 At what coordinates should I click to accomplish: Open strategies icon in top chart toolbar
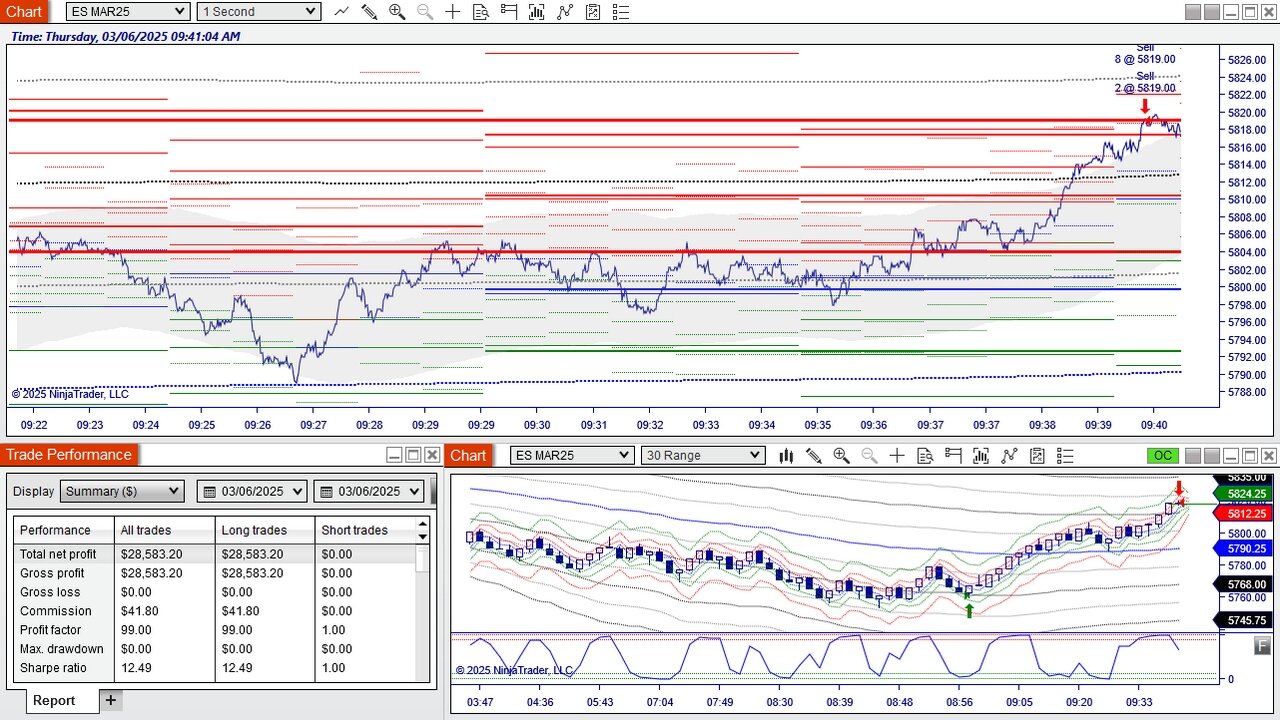tap(593, 12)
